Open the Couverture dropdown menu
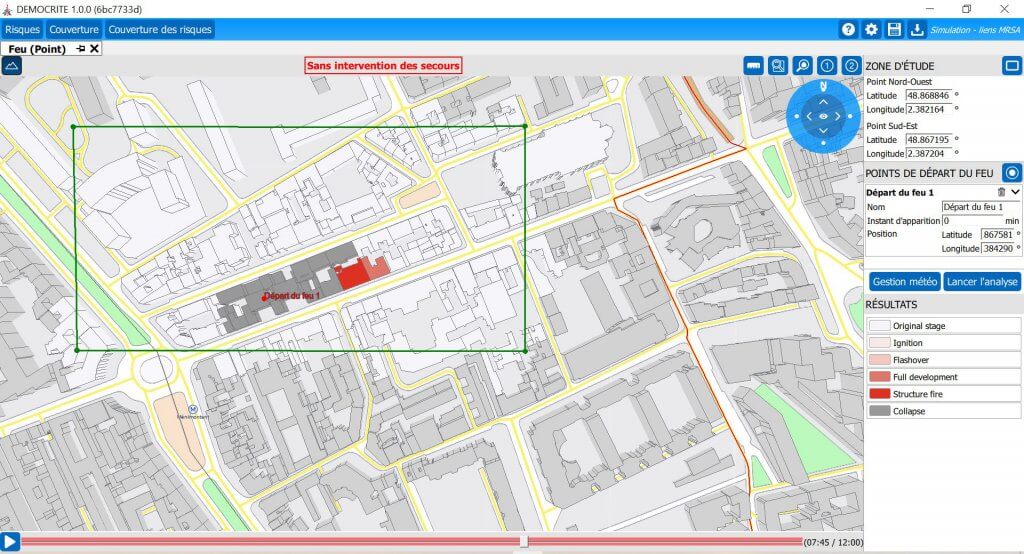 (x=74, y=29)
